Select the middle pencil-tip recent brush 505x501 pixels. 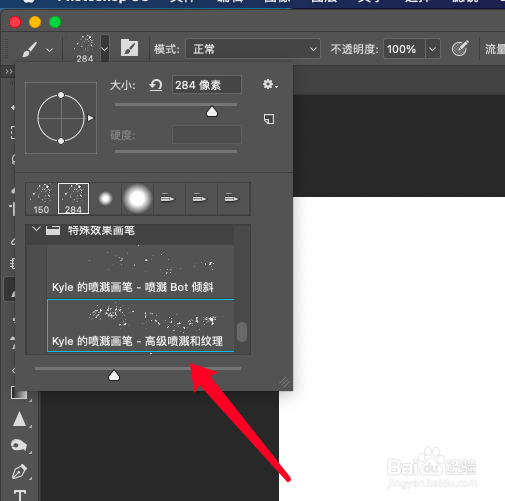[201, 199]
